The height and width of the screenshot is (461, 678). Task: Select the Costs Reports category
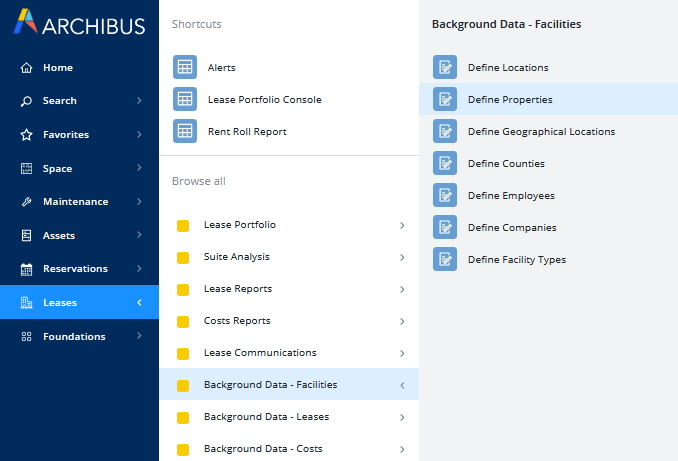(237, 321)
